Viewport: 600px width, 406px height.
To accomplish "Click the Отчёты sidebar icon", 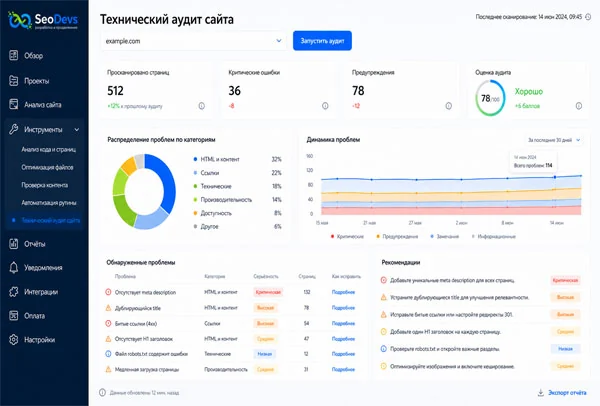I will (x=13, y=244).
